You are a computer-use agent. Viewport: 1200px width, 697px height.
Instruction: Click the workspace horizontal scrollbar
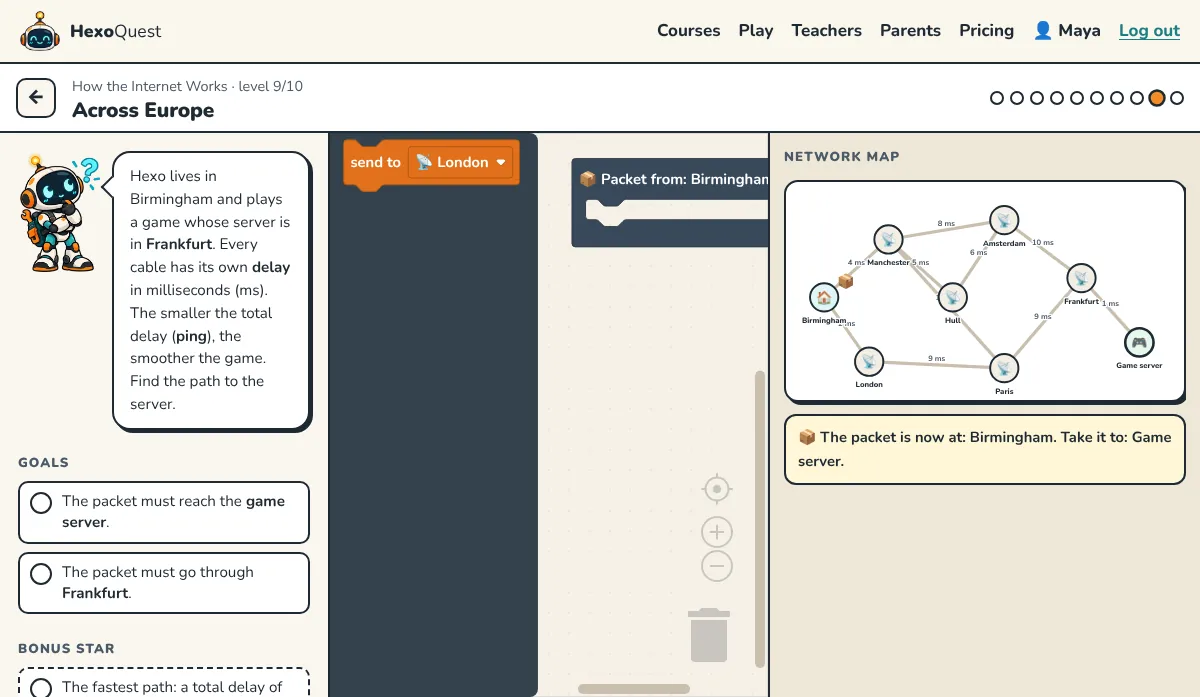coord(634,688)
